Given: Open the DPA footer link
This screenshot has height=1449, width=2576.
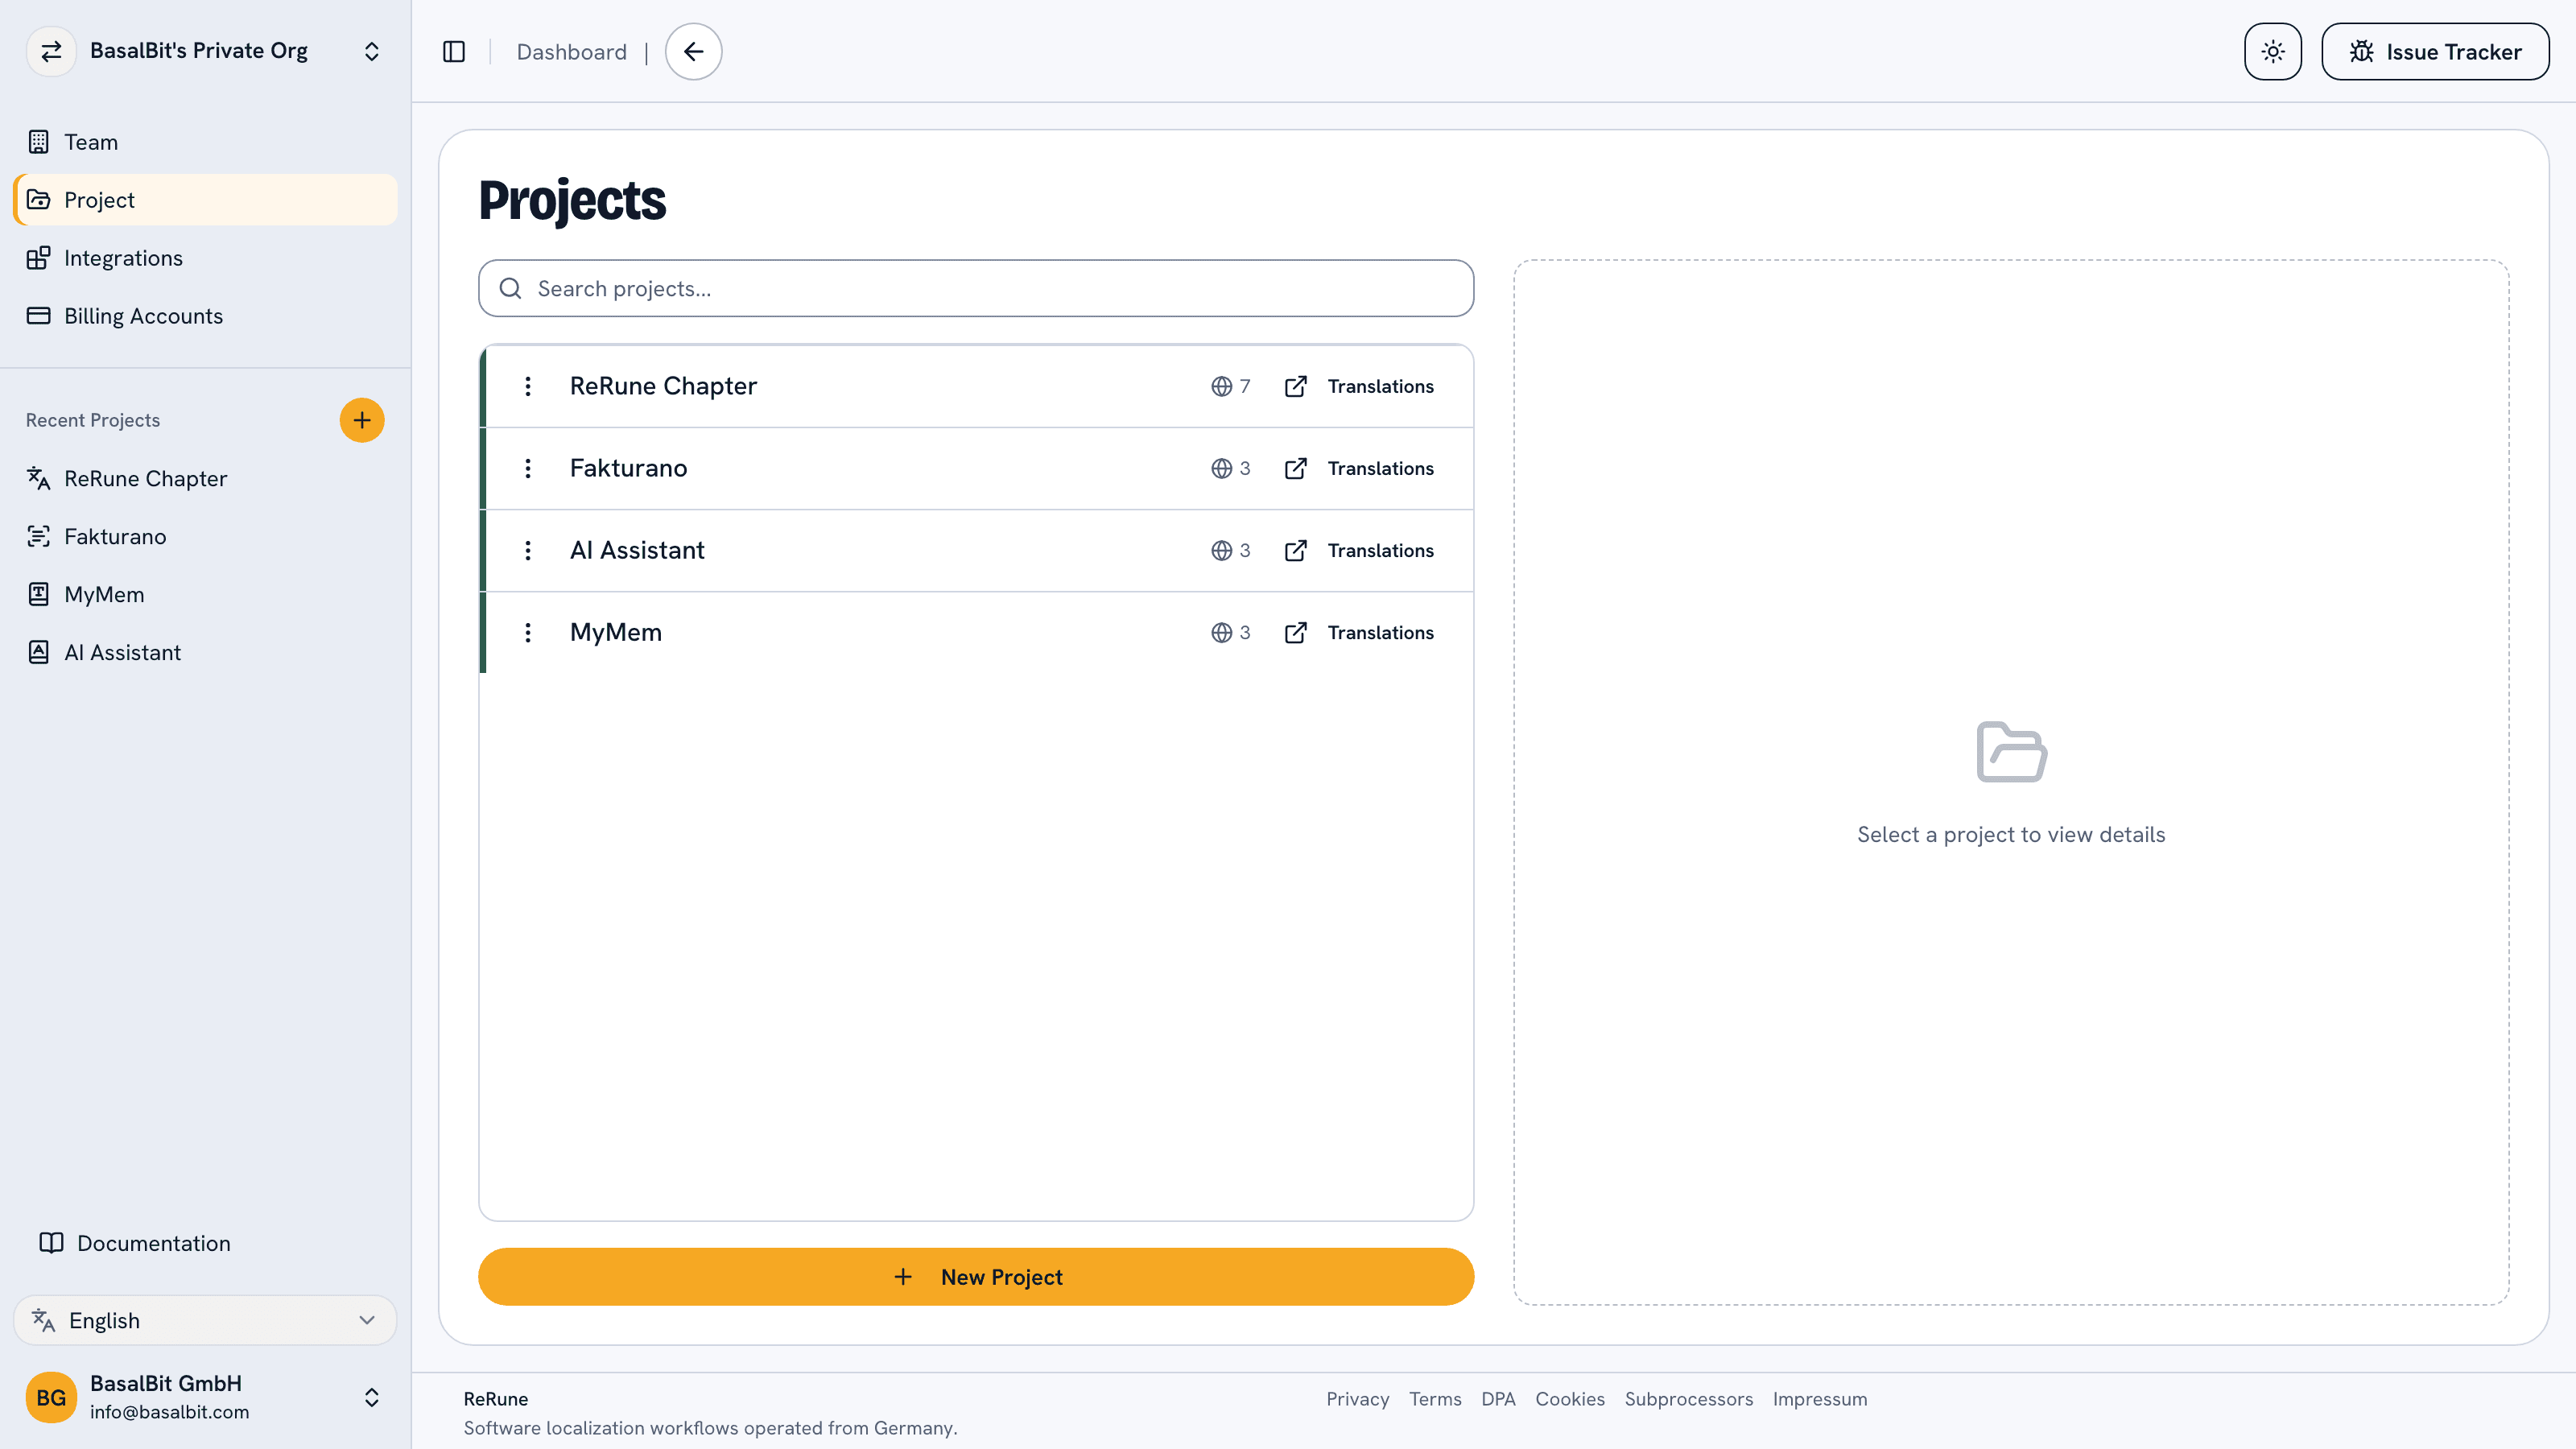Looking at the screenshot, I should click(x=1498, y=1399).
